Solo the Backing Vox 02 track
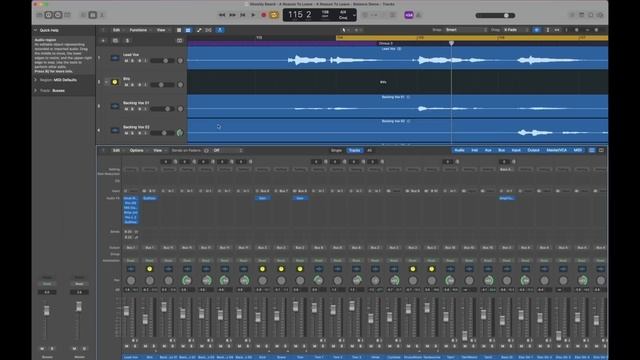 pos(132,133)
